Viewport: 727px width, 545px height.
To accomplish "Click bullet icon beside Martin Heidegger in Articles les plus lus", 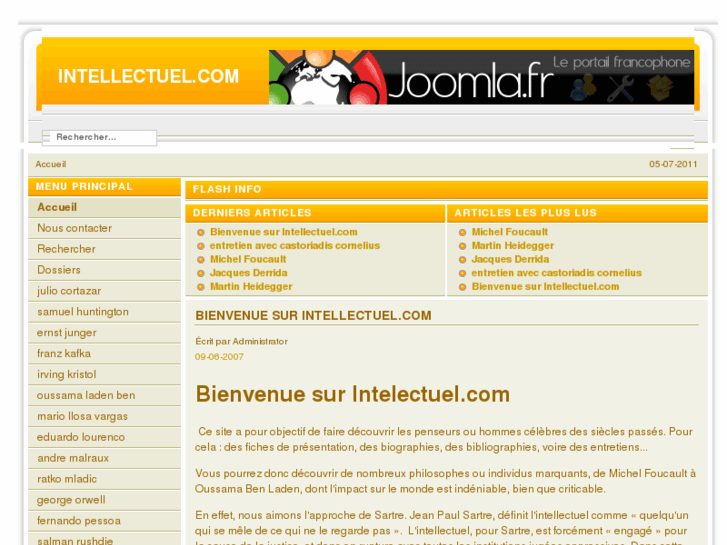I will coord(462,246).
